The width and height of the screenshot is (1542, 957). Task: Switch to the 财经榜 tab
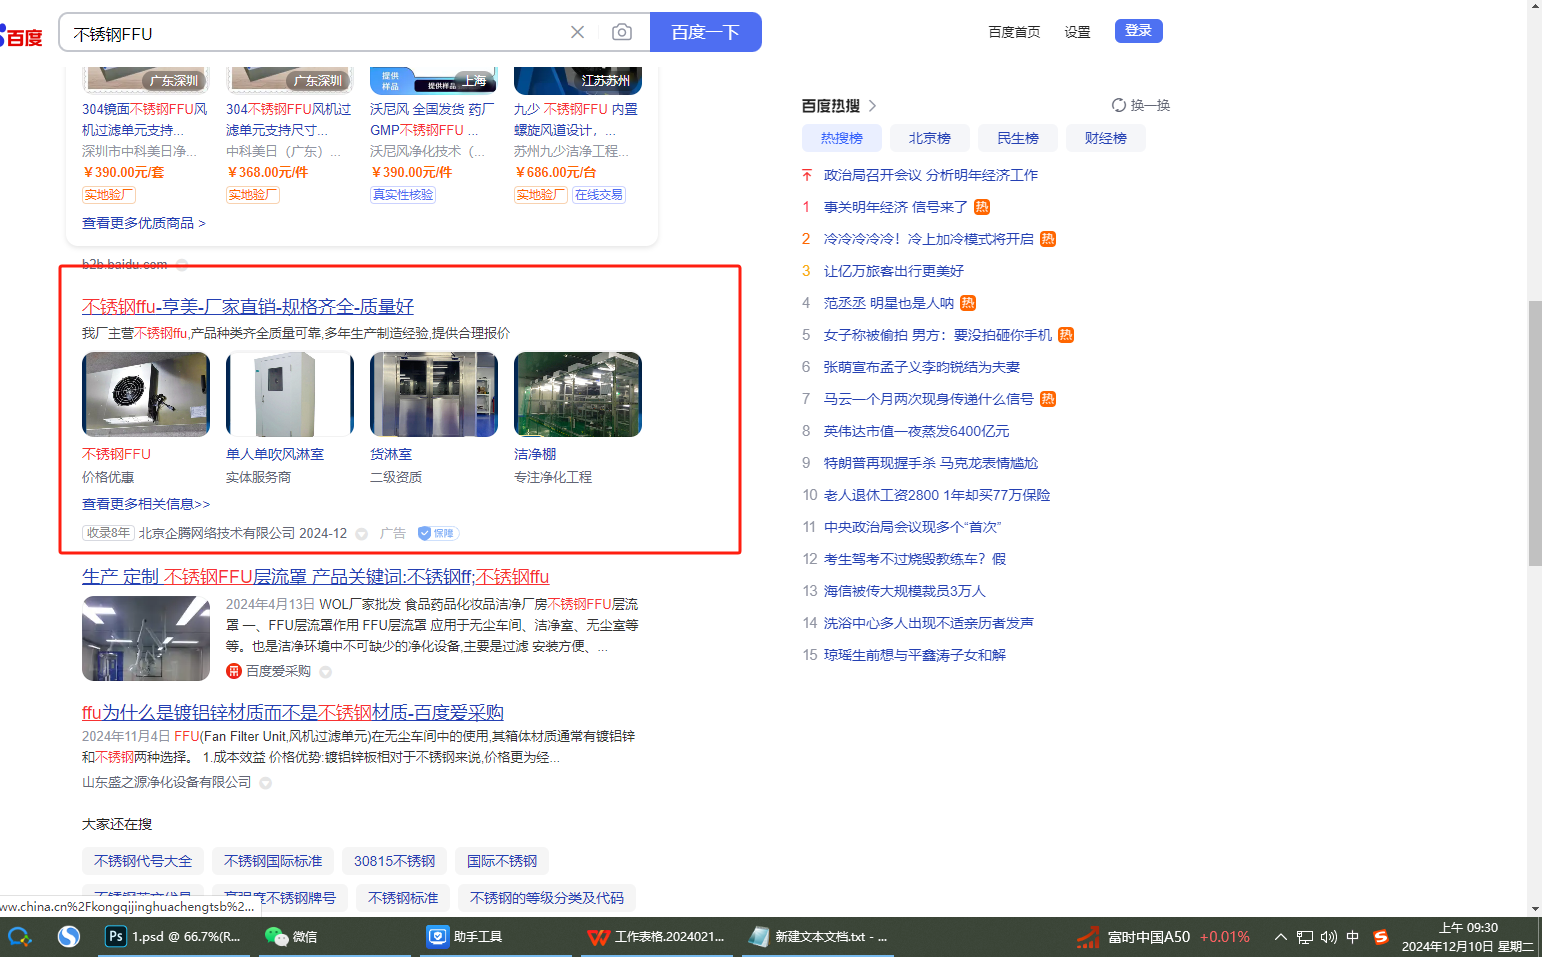coord(1106,138)
